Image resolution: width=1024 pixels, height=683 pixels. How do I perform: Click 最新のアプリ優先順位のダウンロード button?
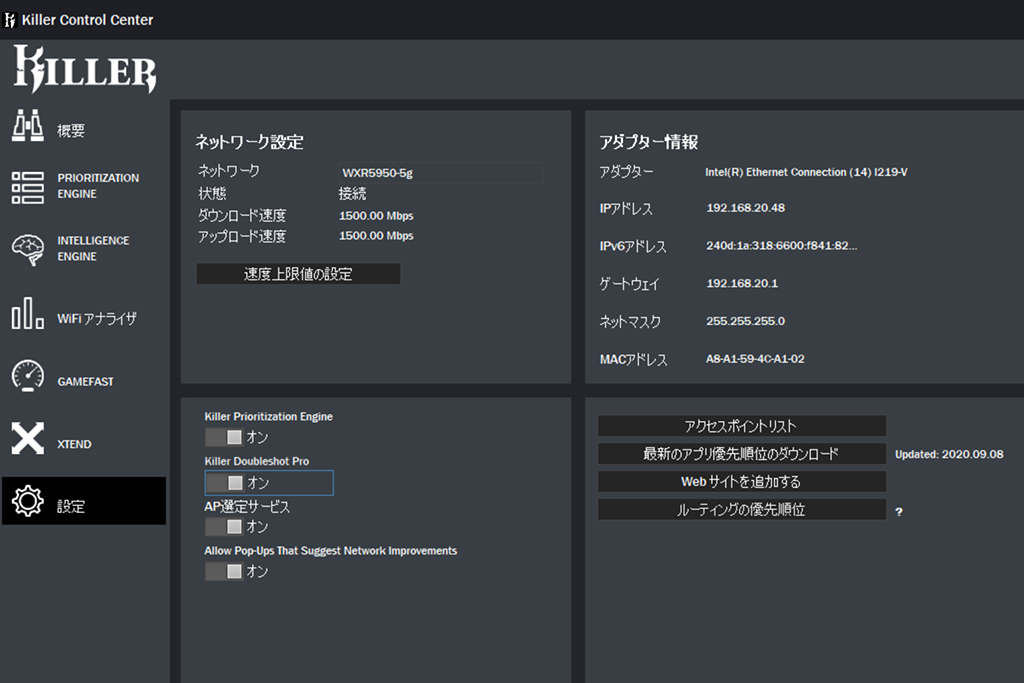(742, 454)
